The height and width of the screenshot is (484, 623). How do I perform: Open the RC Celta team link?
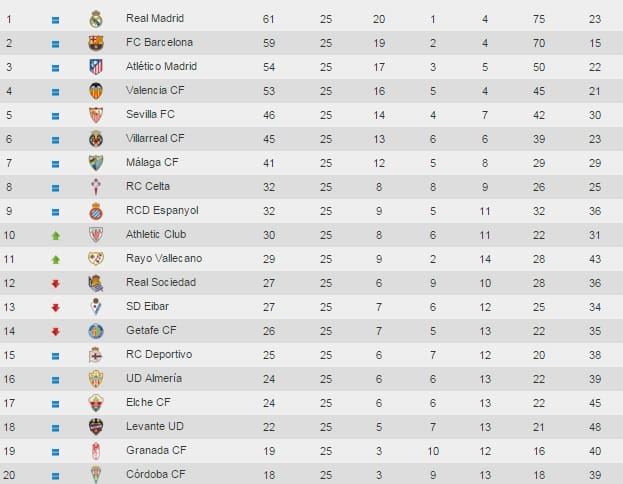pos(148,186)
